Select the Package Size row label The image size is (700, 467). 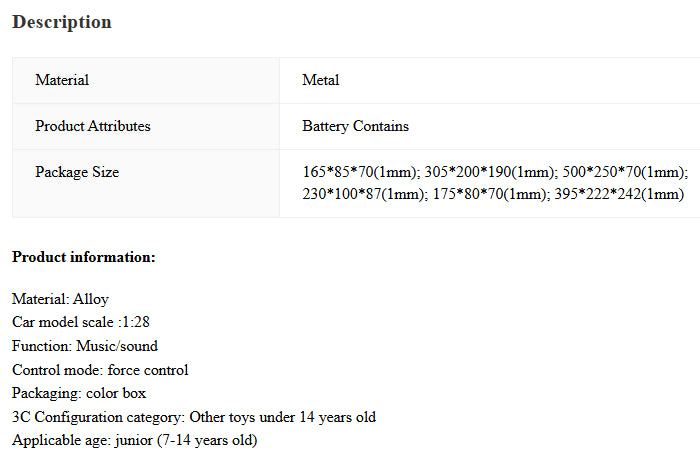point(77,172)
